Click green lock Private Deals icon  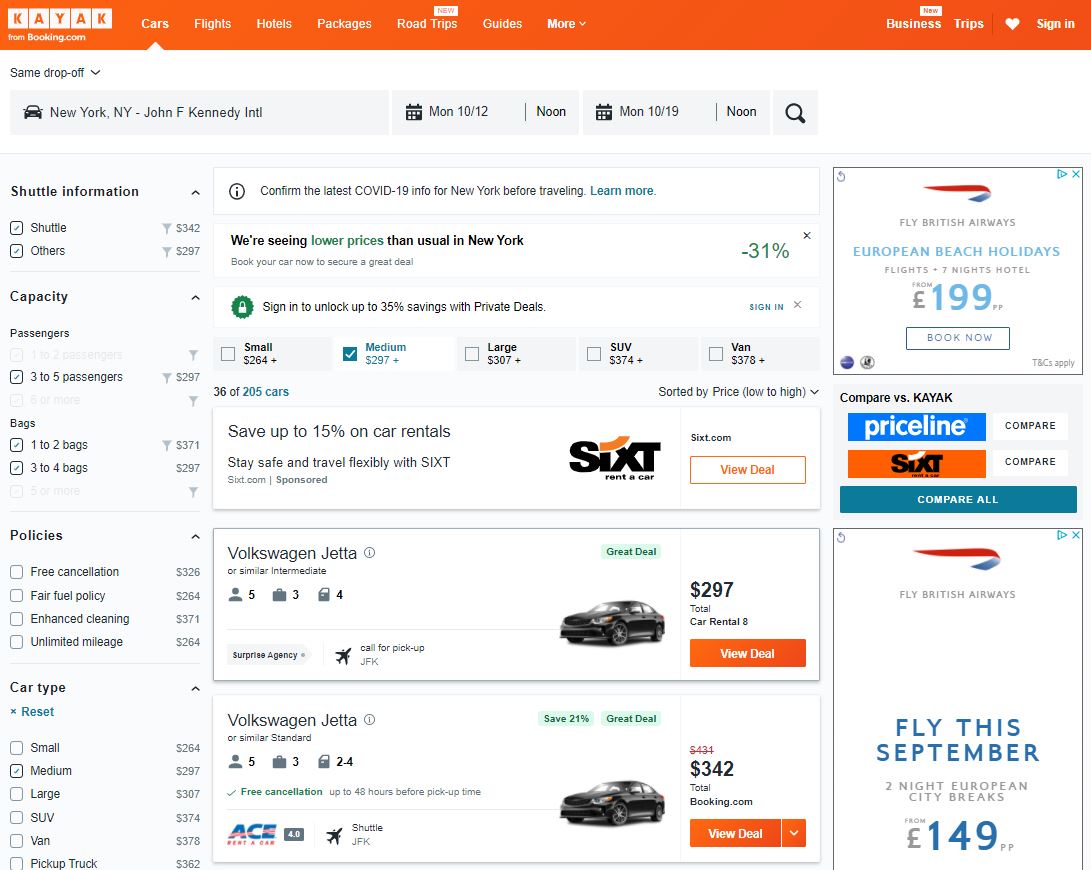tap(242, 307)
